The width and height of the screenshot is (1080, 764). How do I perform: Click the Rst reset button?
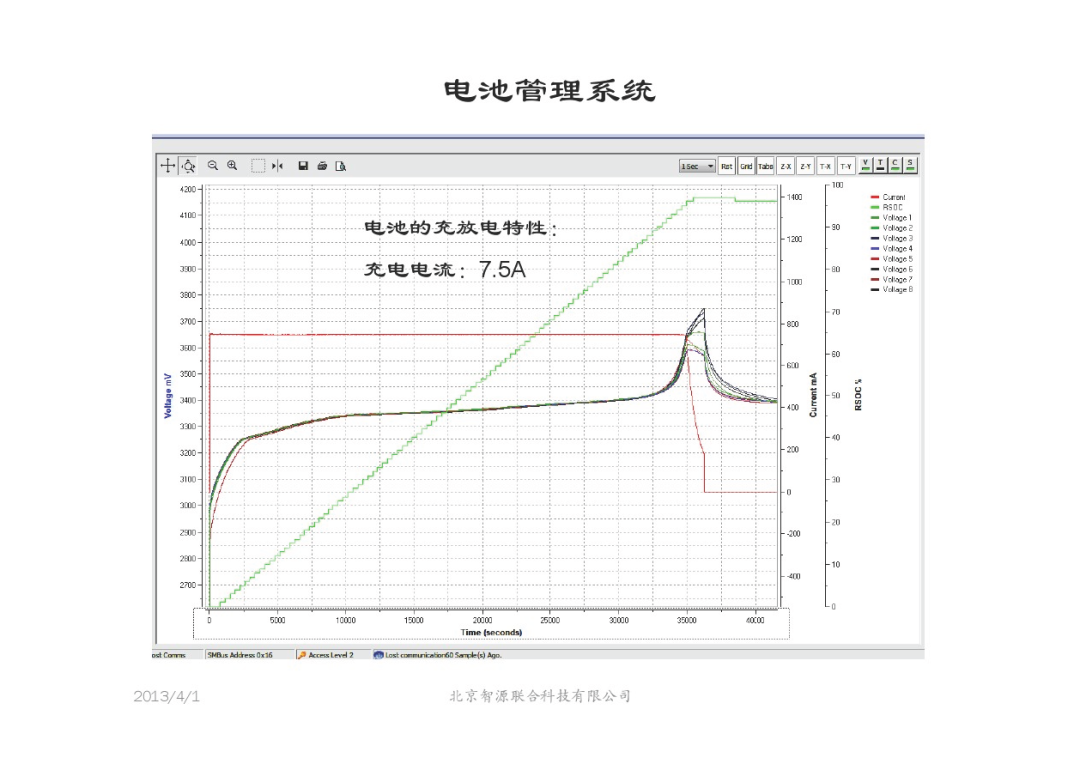(x=727, y=166)
